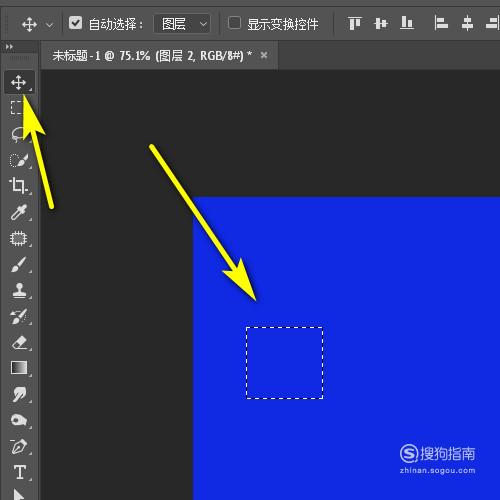Enable the 显示变换控件 checkbox

pos(234,23)
